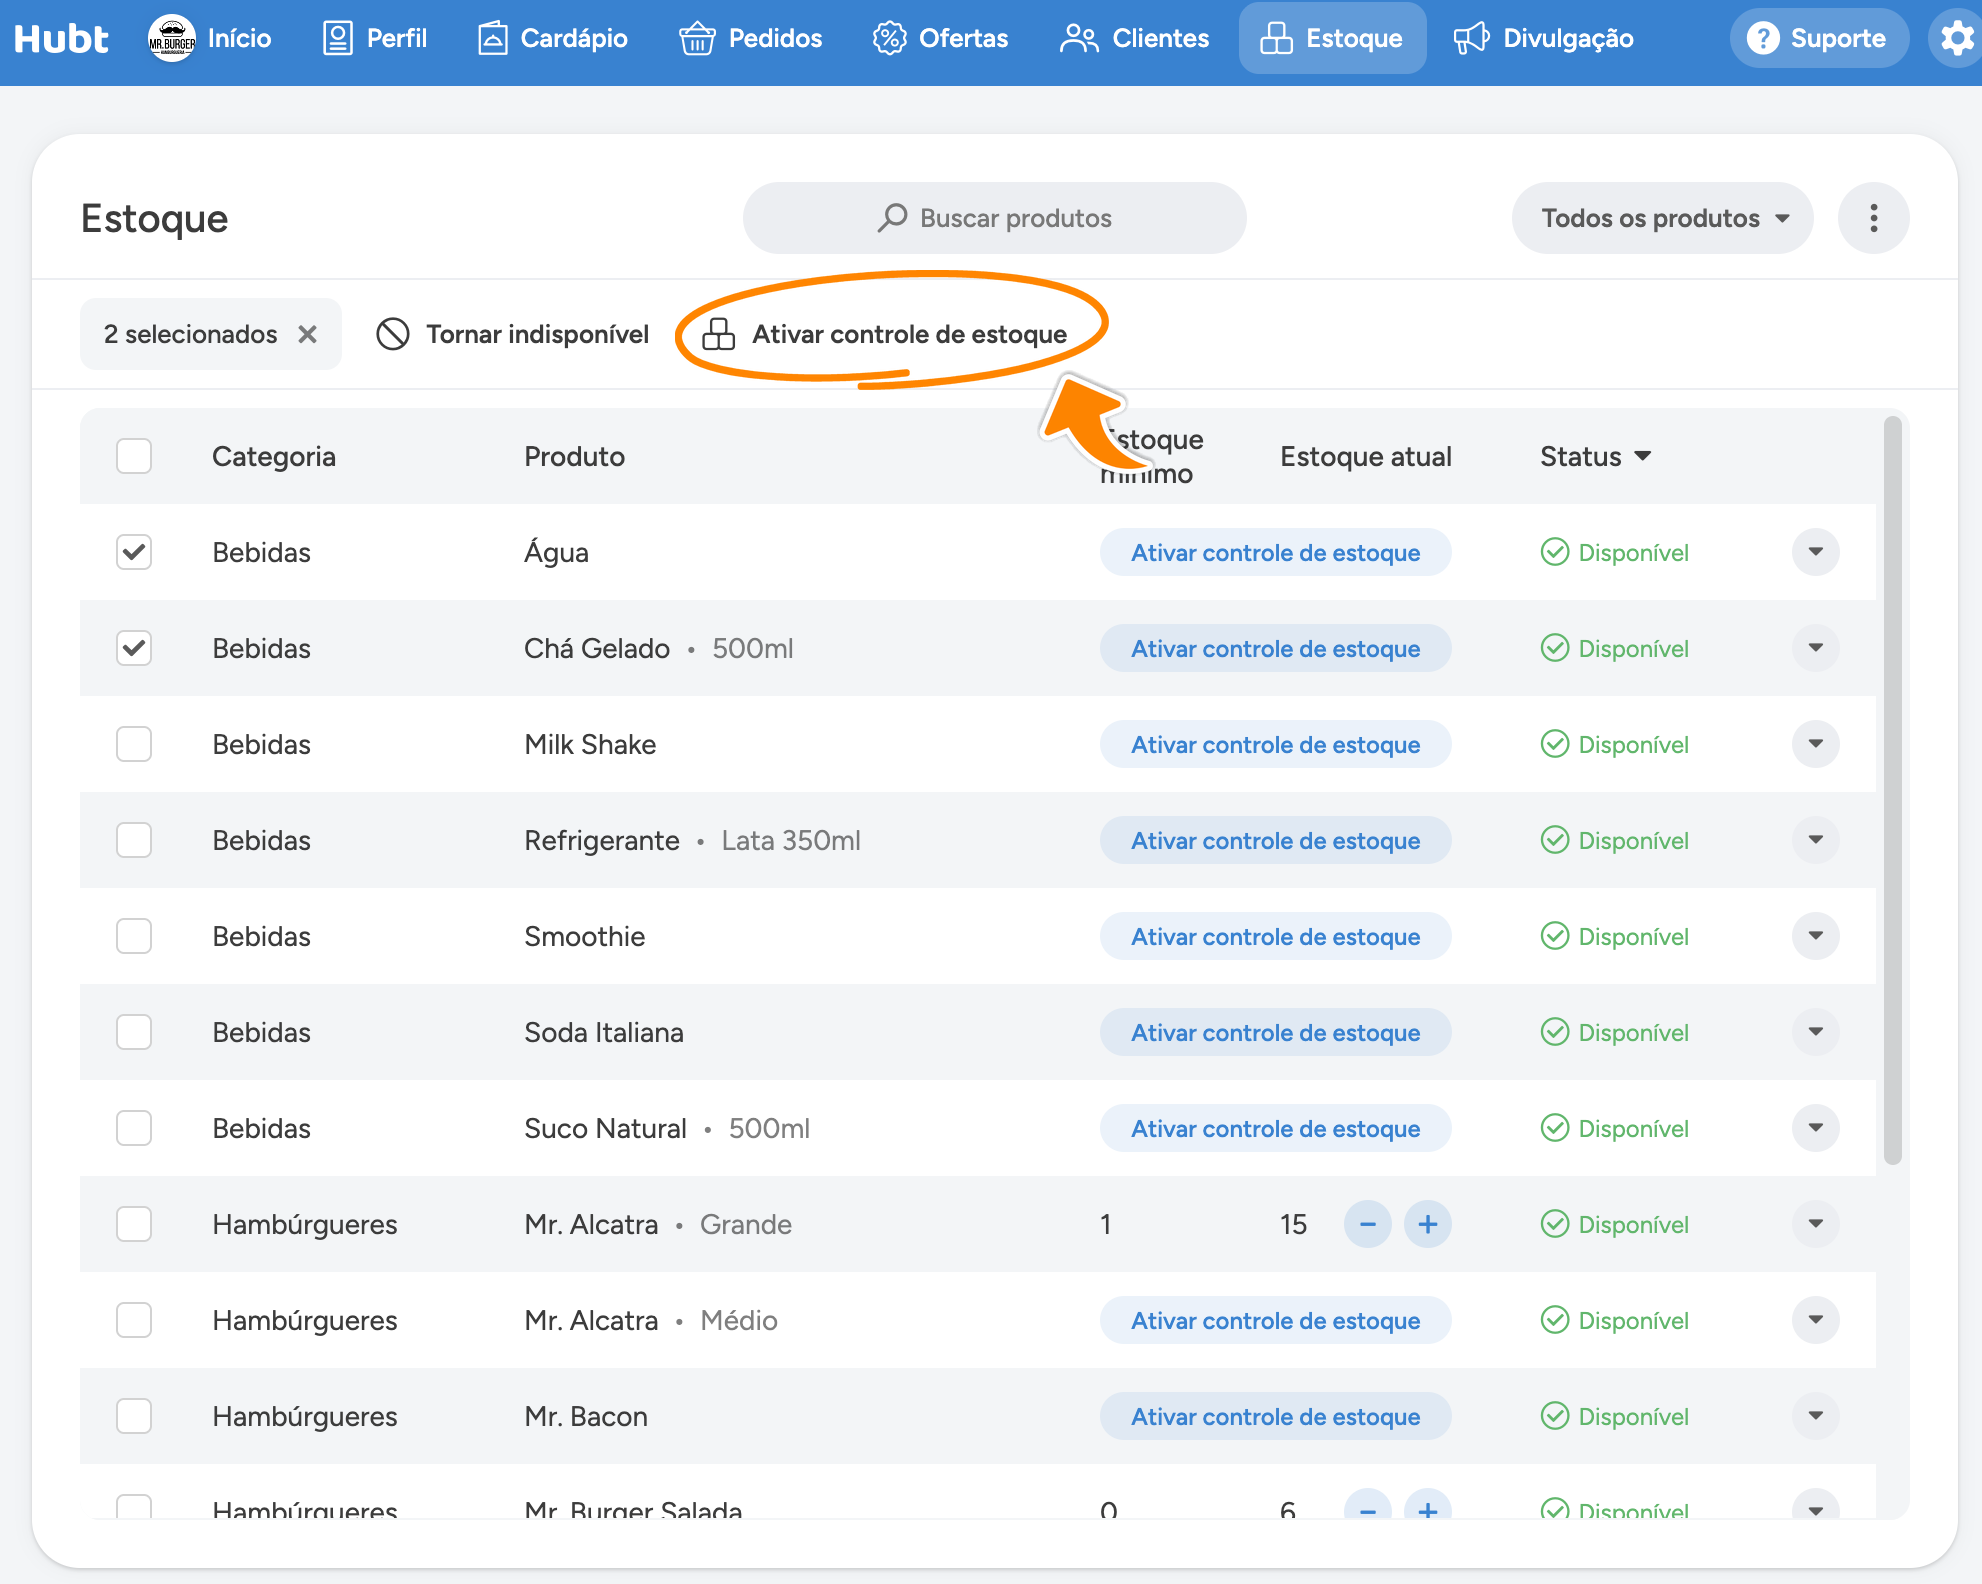Open the Clientes tab
The height and width of the screenshot is (1584, 1982).
click(x=1134, y=39)
